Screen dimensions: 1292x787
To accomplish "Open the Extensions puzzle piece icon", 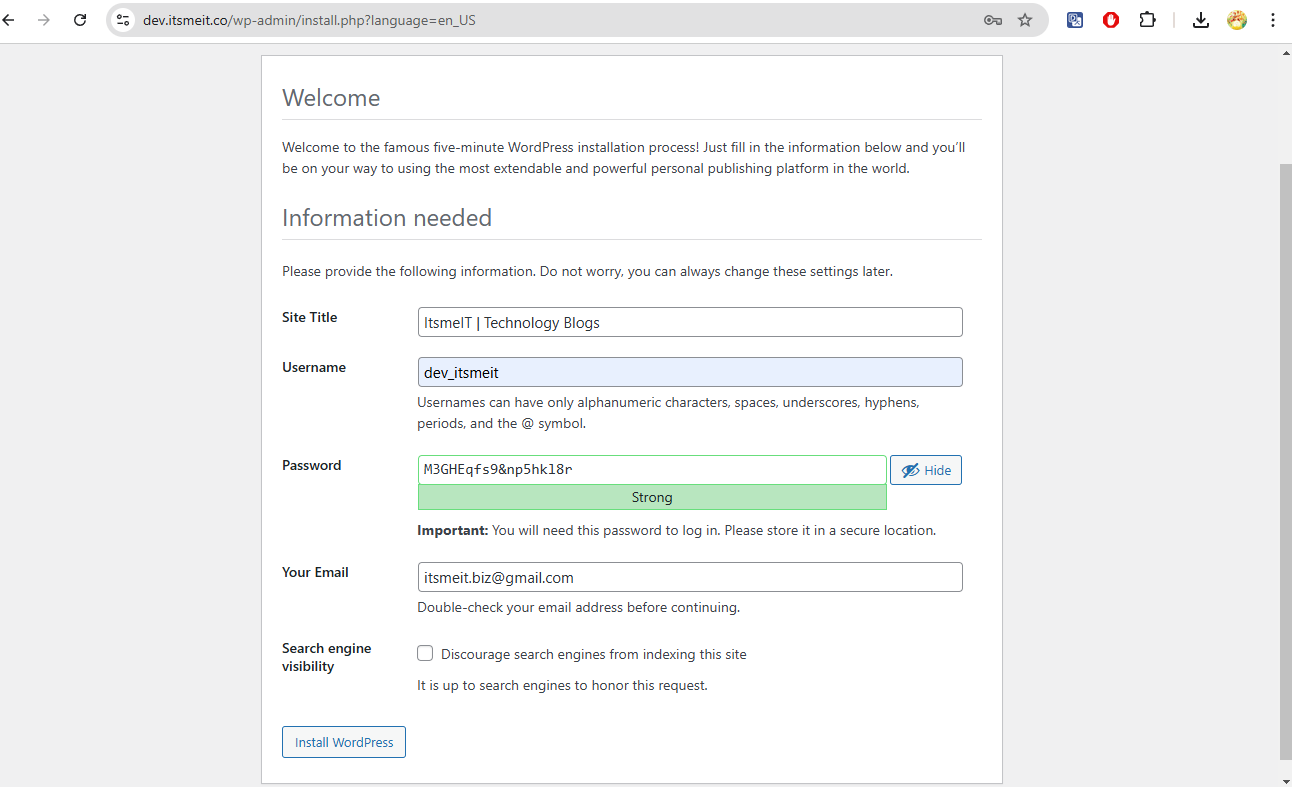I will [1147, 19].
